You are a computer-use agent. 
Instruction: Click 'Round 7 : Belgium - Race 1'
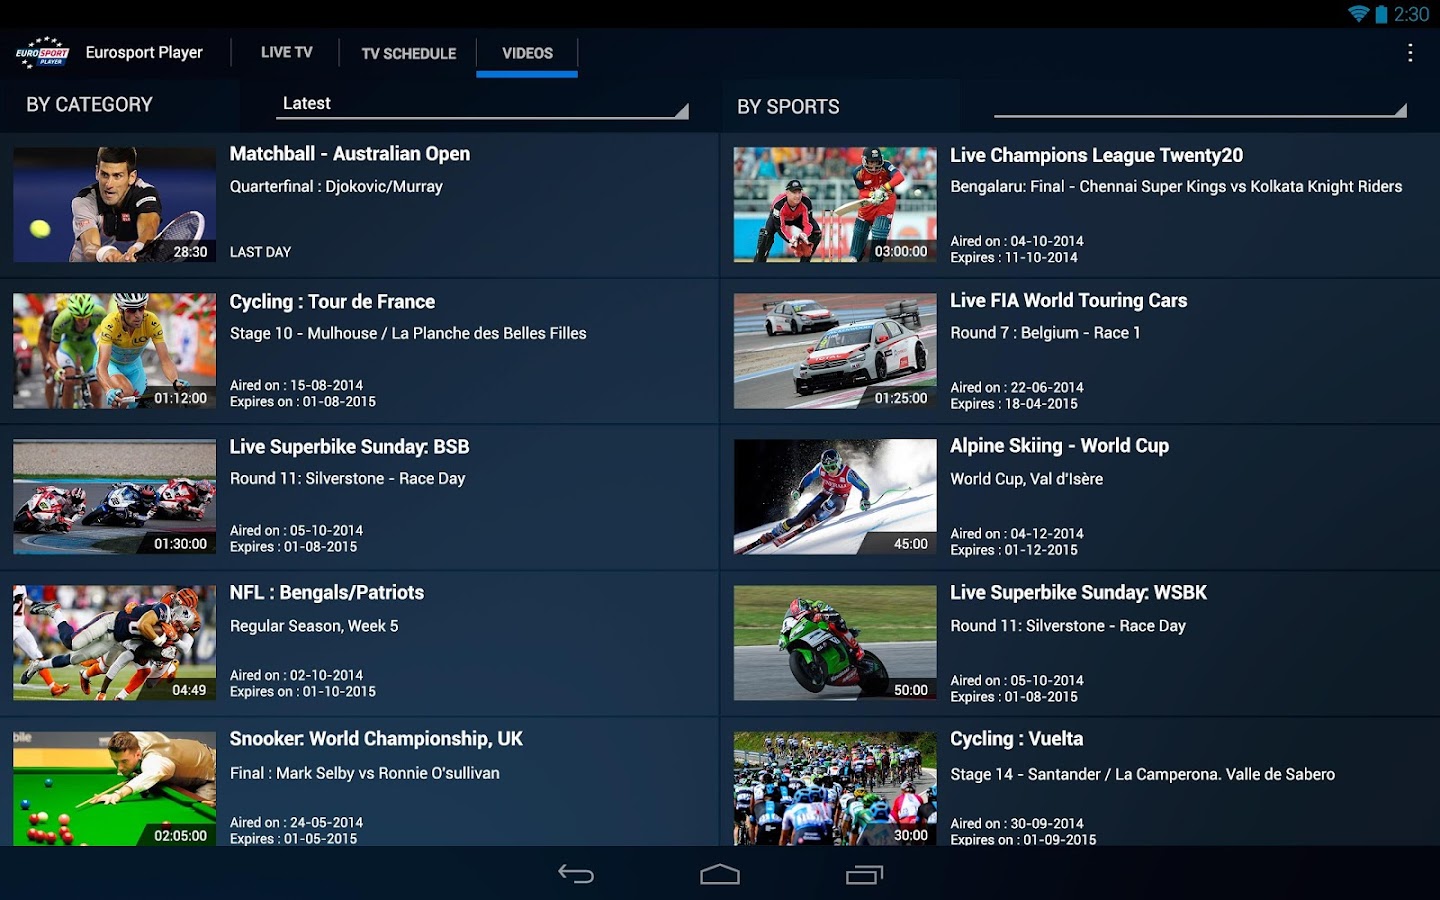point(1045,333)
